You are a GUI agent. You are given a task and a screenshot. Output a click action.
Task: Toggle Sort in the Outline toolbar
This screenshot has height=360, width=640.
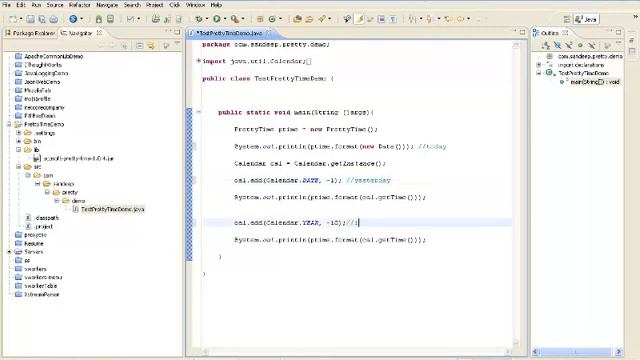546,46
